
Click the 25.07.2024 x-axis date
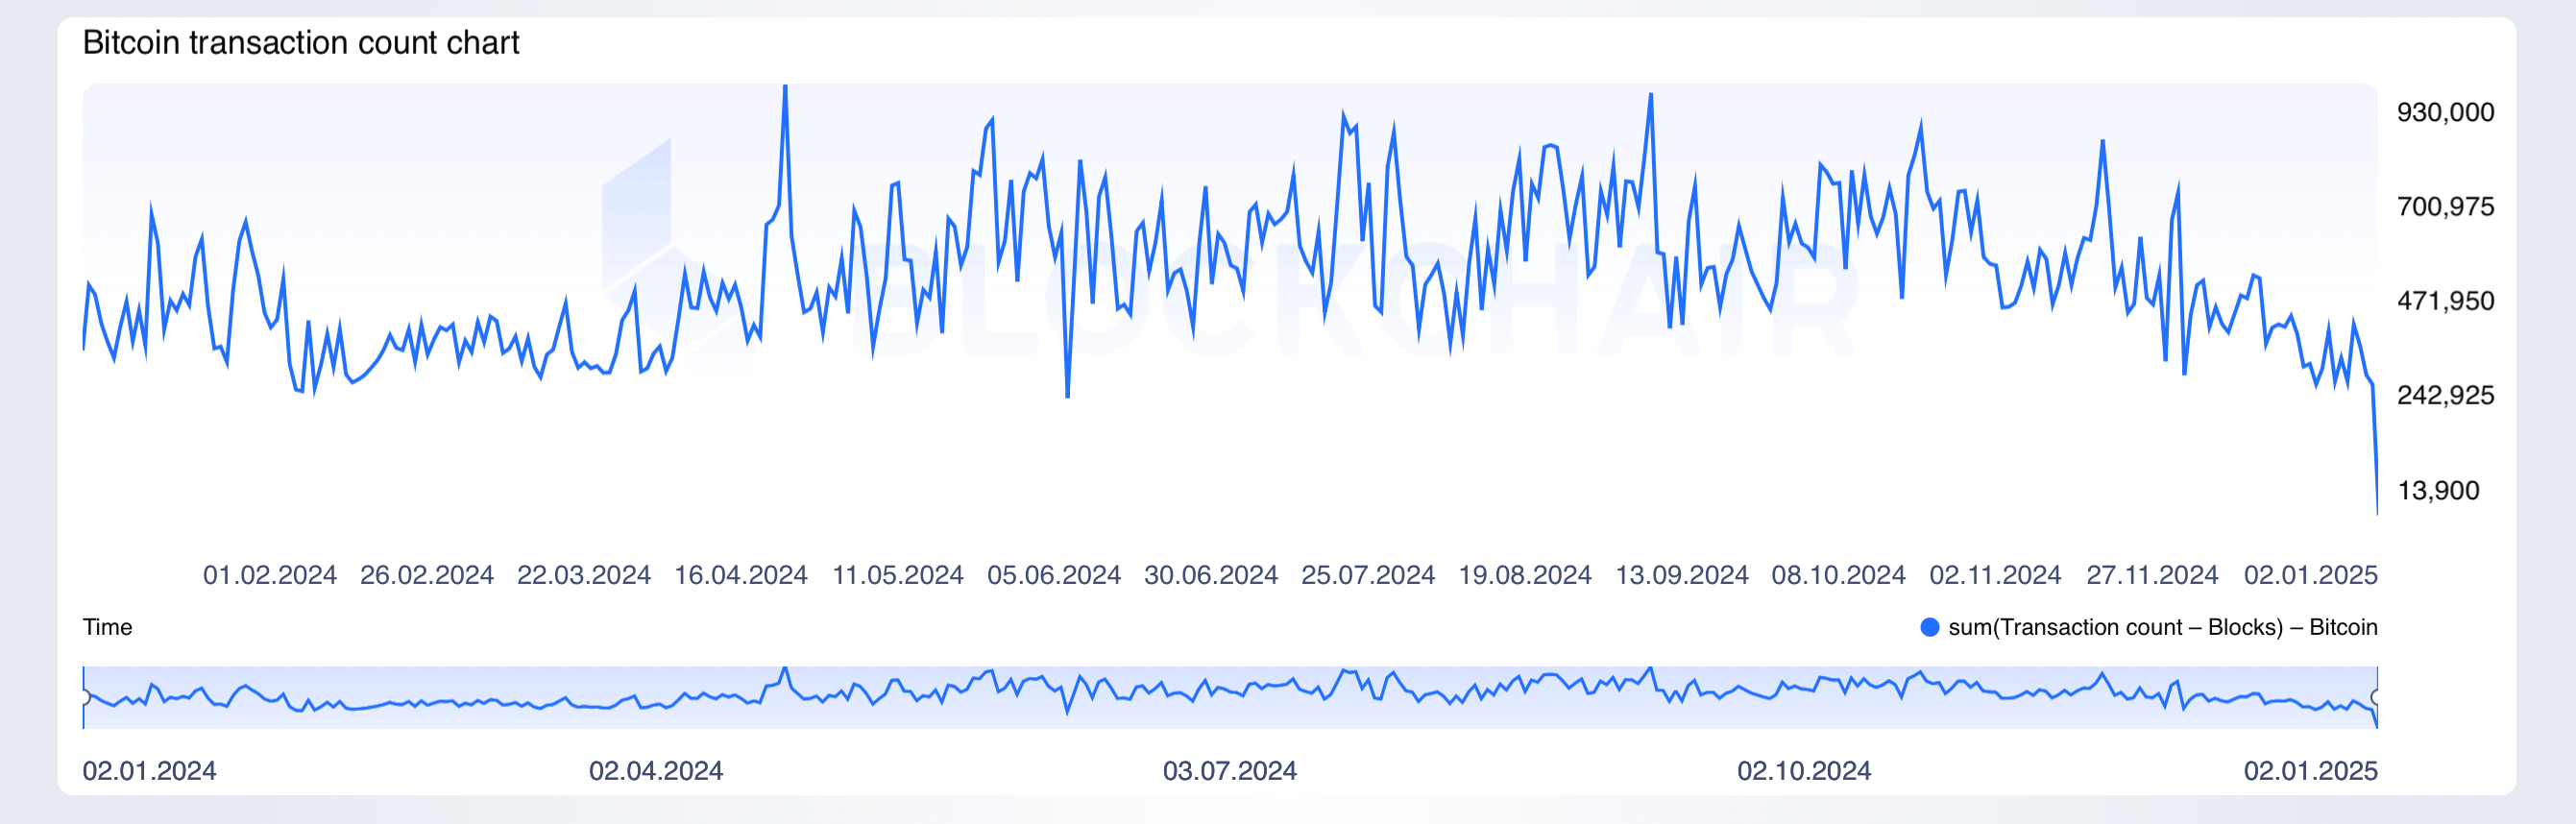(x=1368, y=575)
